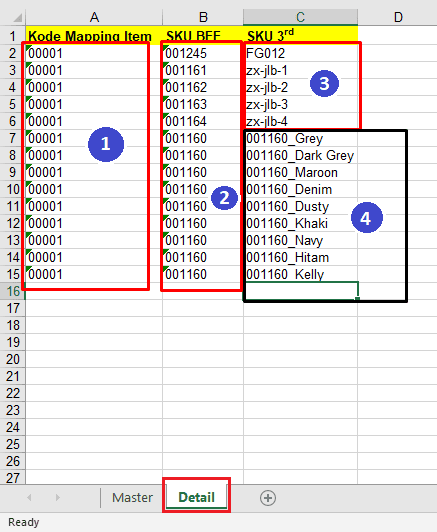This screenshot has height=532, width=437.
Task: Add a new sheet with plus icon
Action: 268,498
